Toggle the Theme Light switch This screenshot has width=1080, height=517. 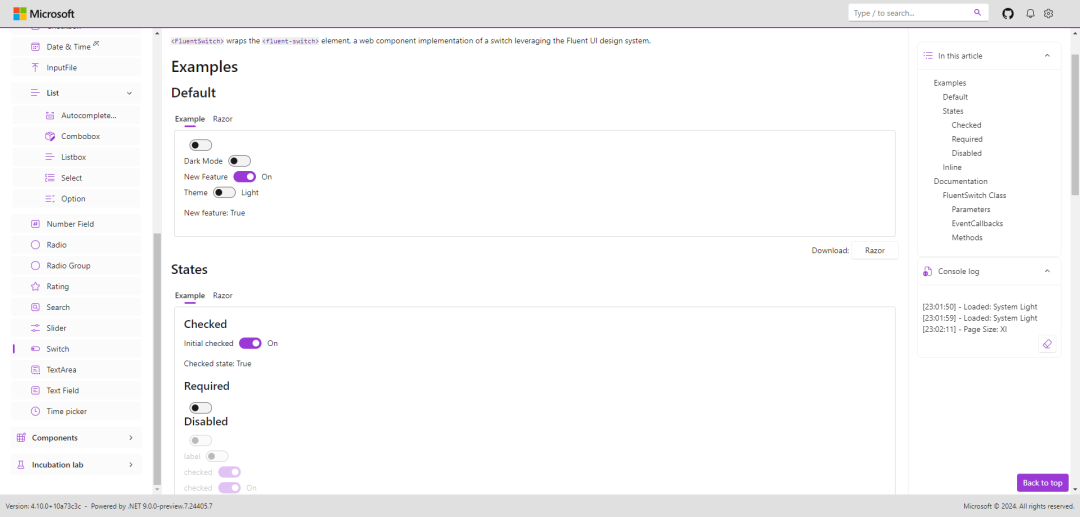(x=224, y=192)
